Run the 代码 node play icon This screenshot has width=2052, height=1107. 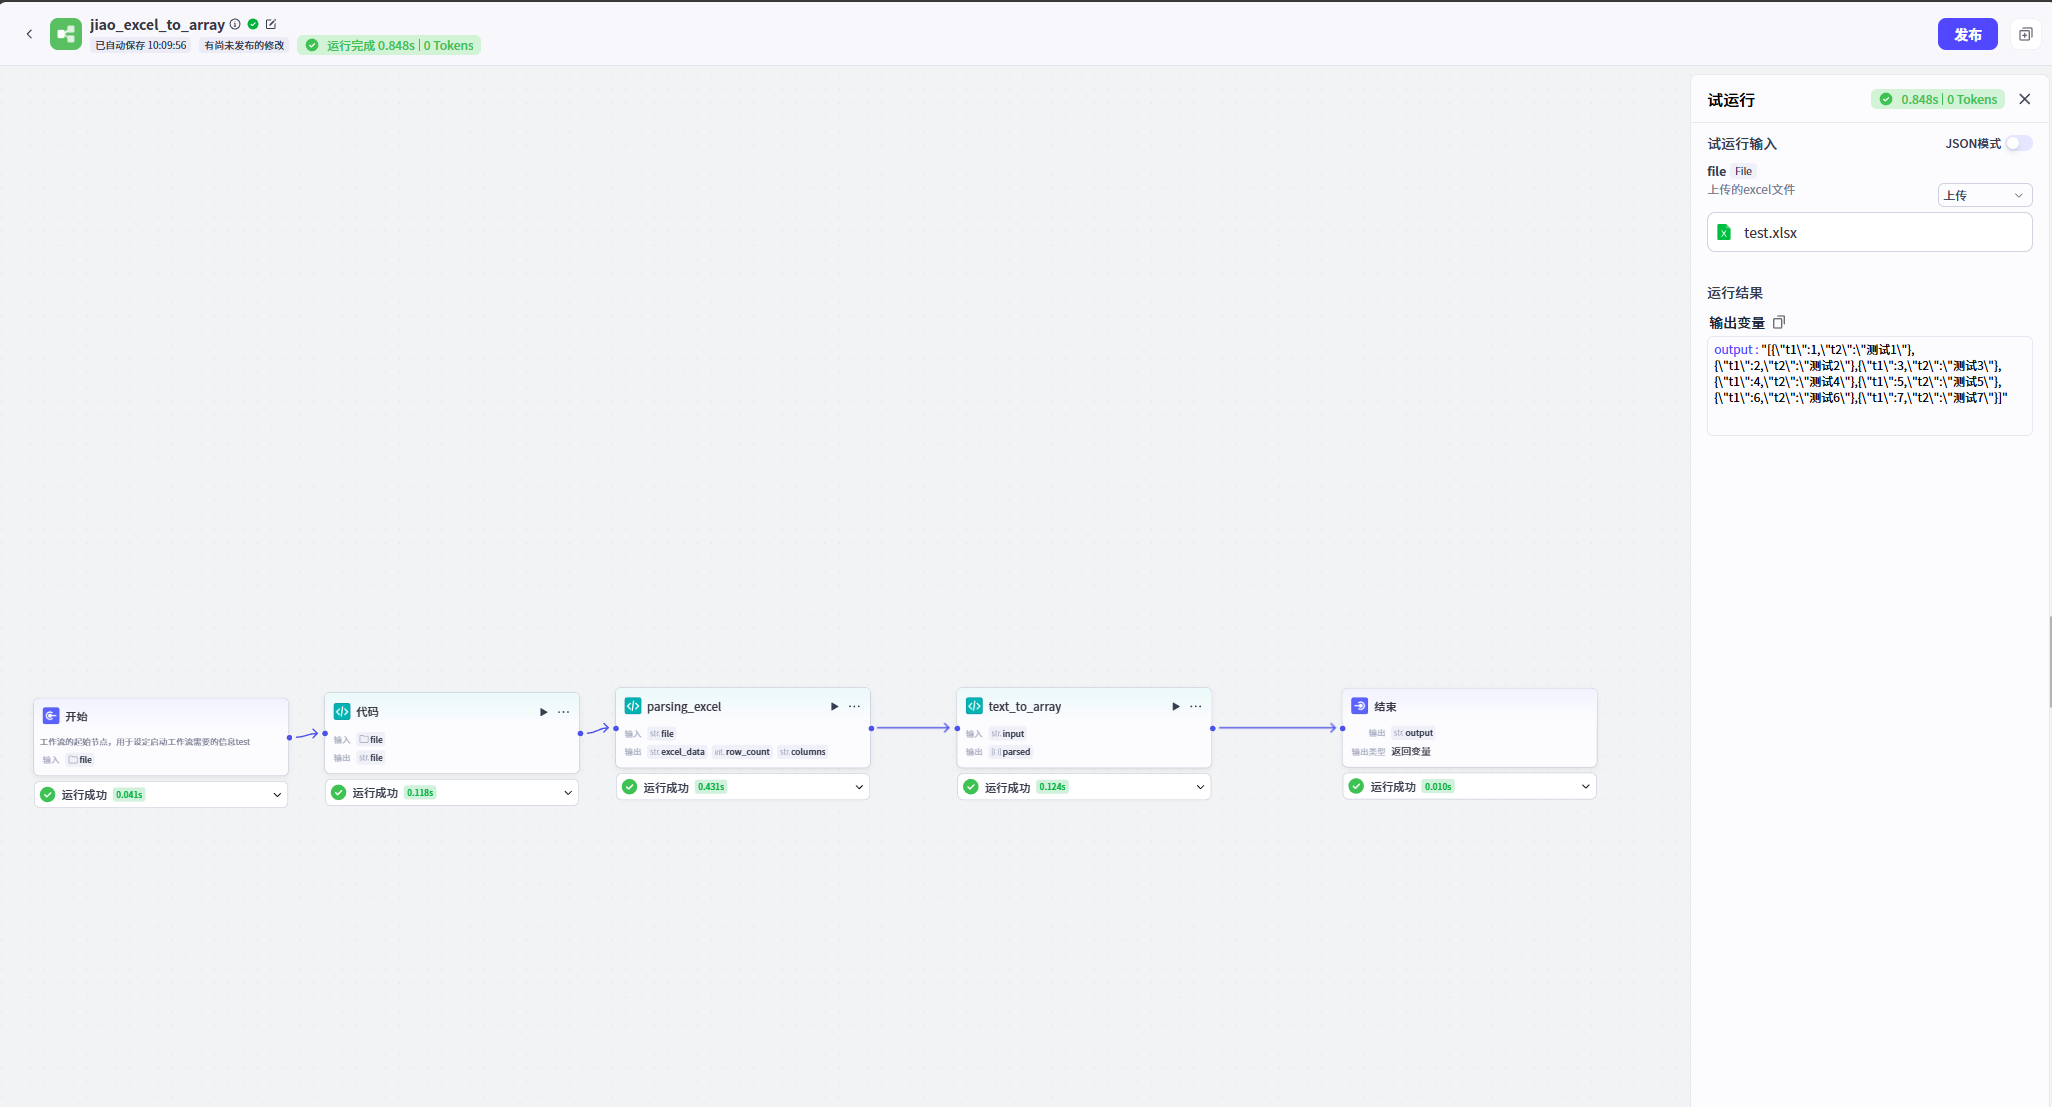[543, 712]
